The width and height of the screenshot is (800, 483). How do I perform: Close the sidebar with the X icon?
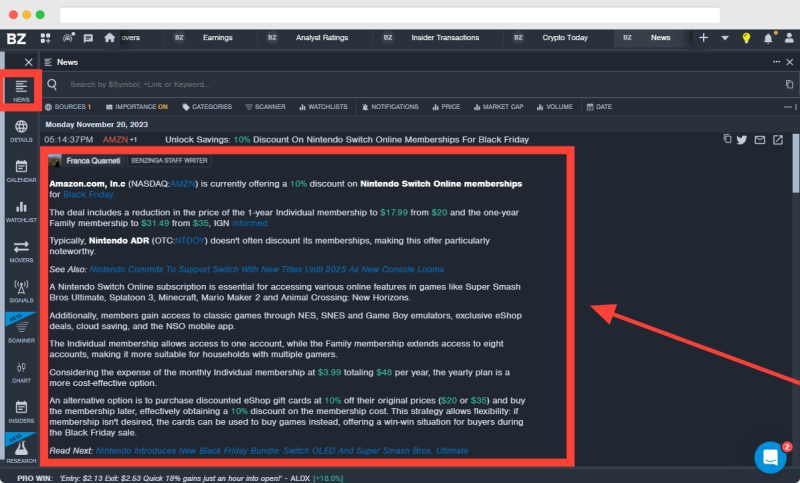coord(29,62)
